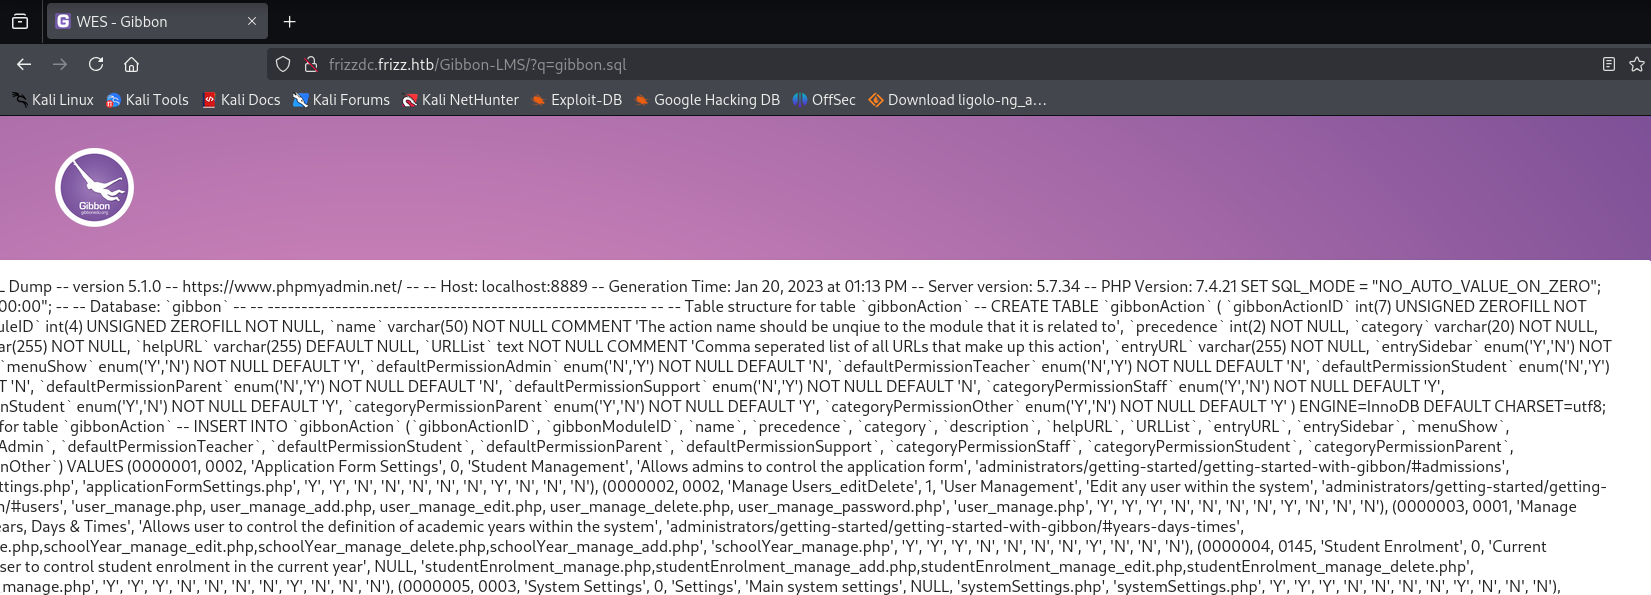1651x595 pixels.
Task: Click the Gibbon logo in header
Action: pos(94,187)
